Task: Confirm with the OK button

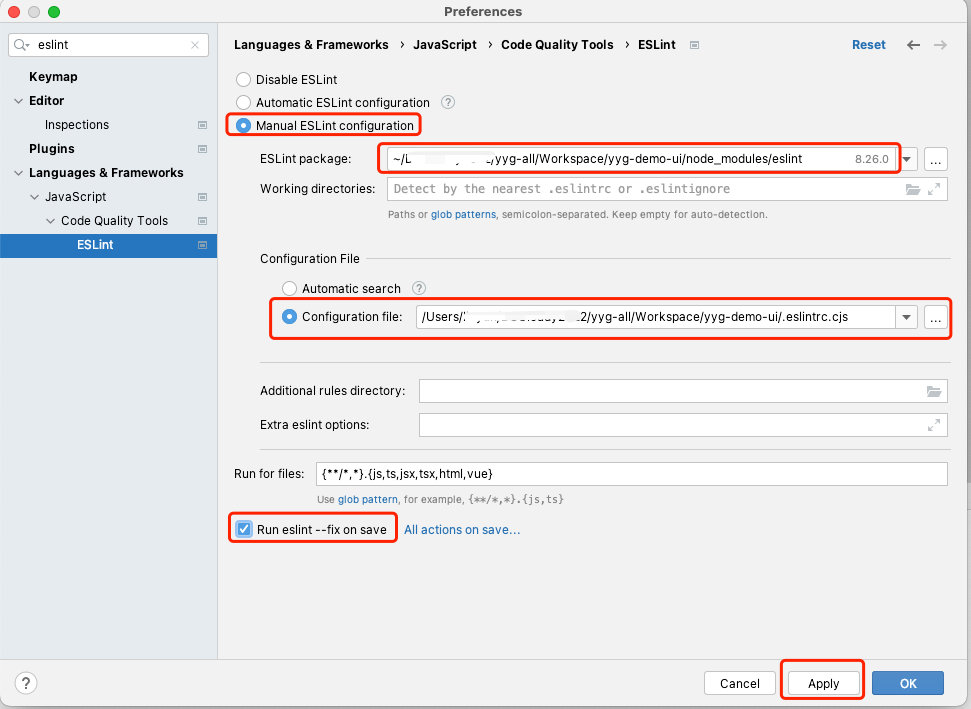Action: 908,684
